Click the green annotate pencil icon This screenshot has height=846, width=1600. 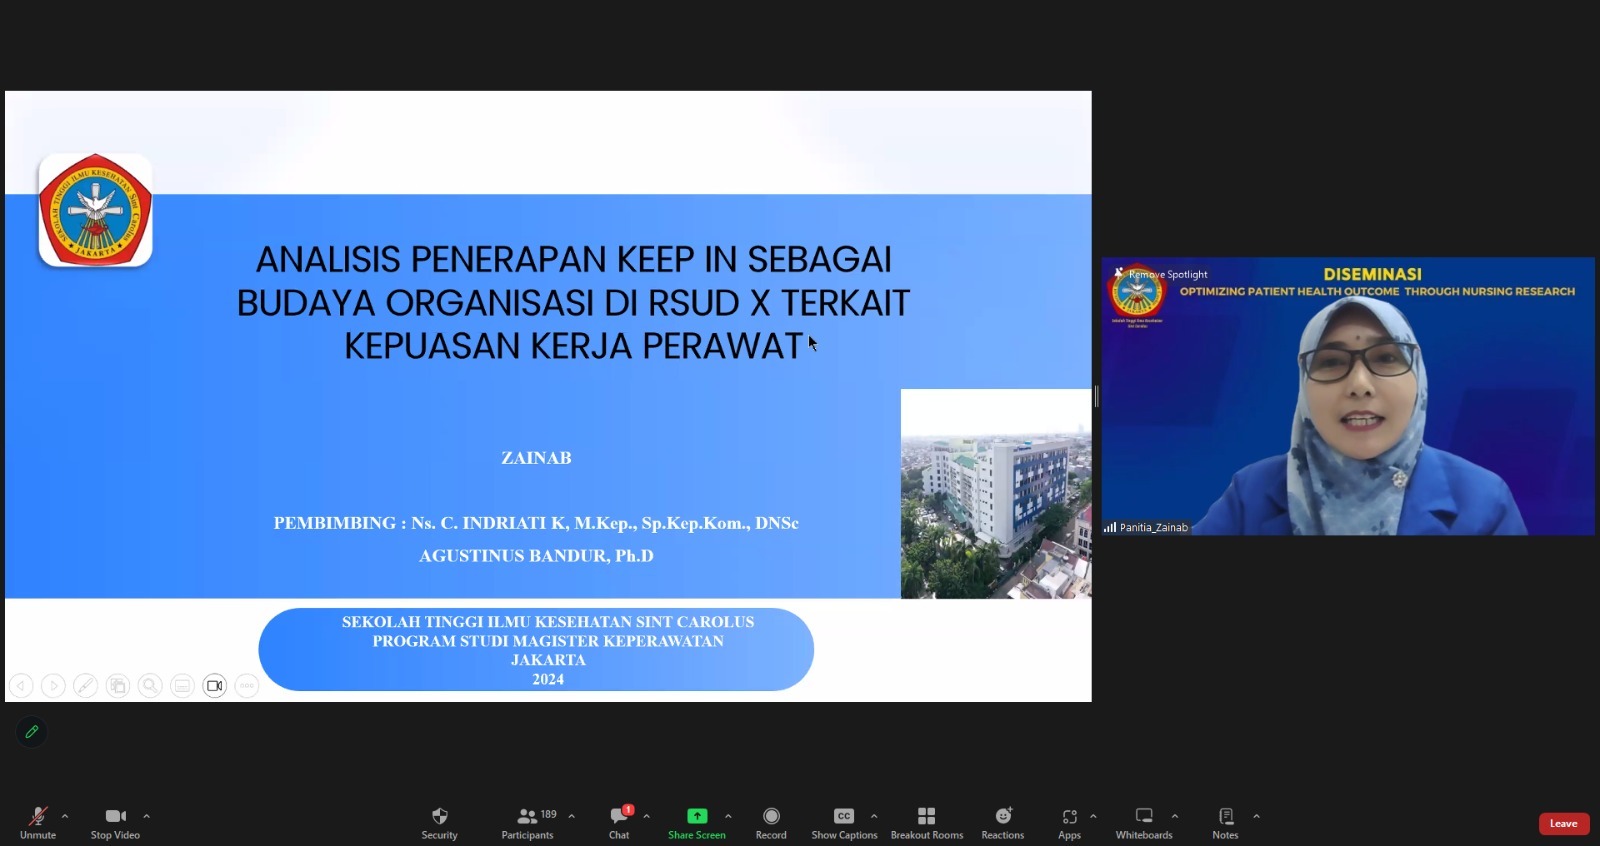[x=32, y=732]
